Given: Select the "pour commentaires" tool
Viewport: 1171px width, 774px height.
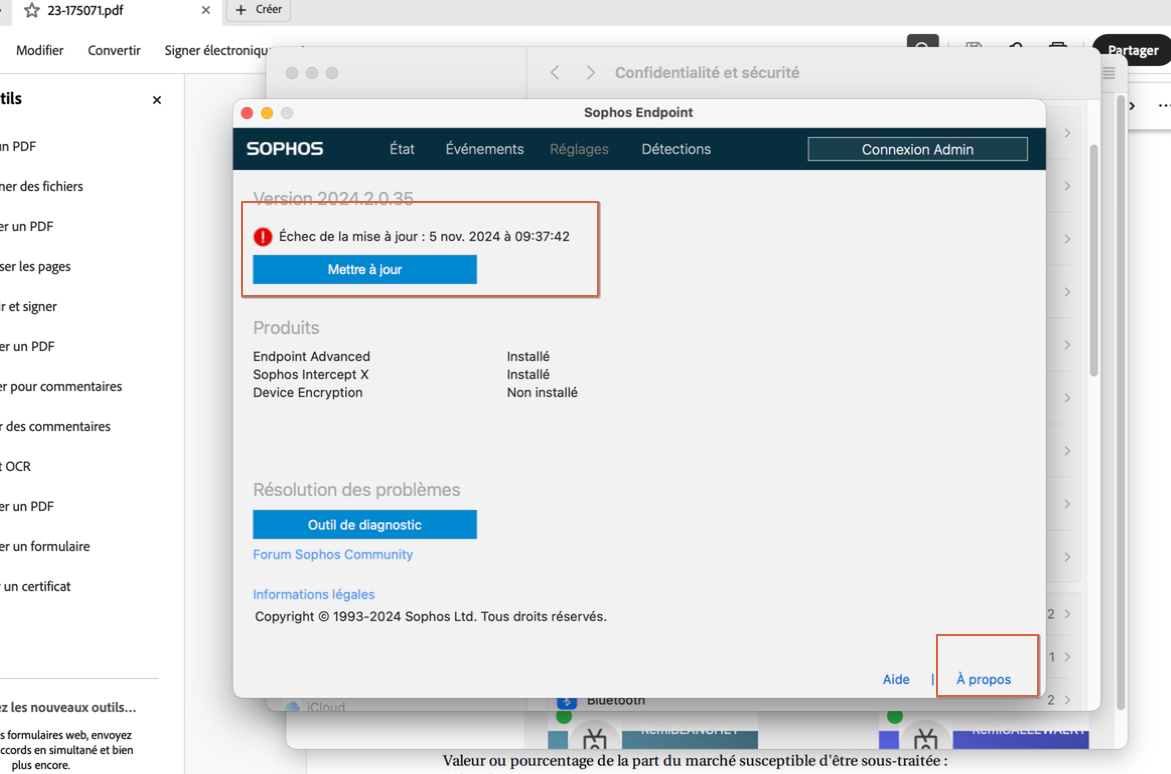Looking at the screenshot, I should (x=61, y=386).
